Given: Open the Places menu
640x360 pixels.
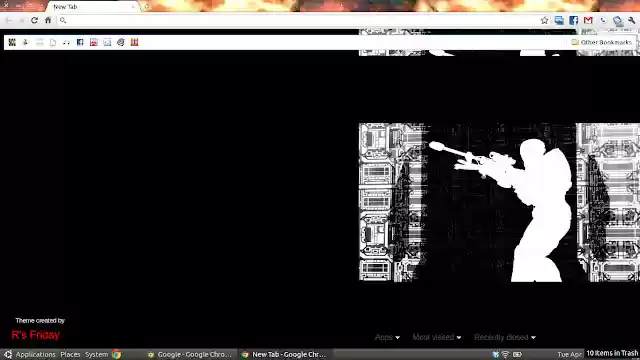Looking at the screenshot, I should 70,354.
